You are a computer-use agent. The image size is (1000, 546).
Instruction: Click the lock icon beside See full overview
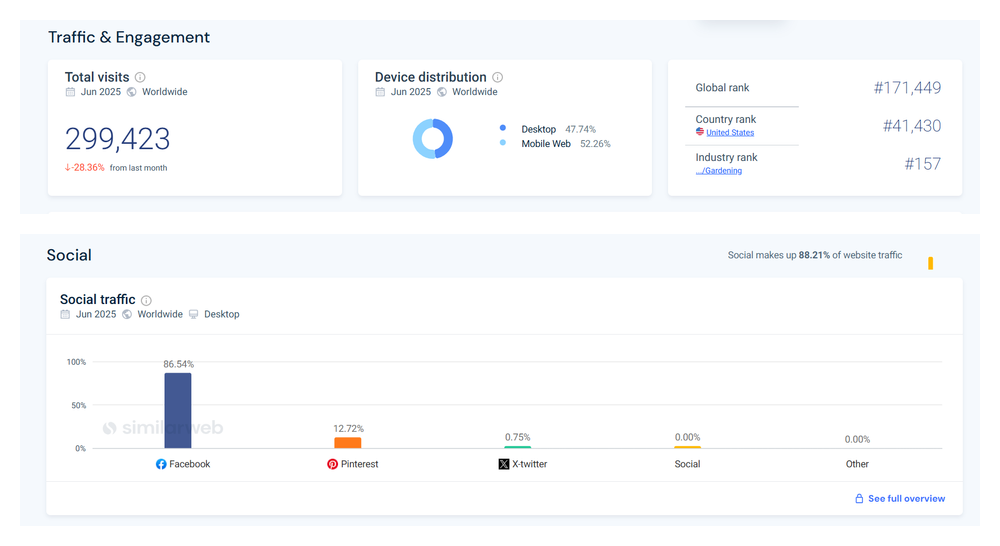coord(859,498)
